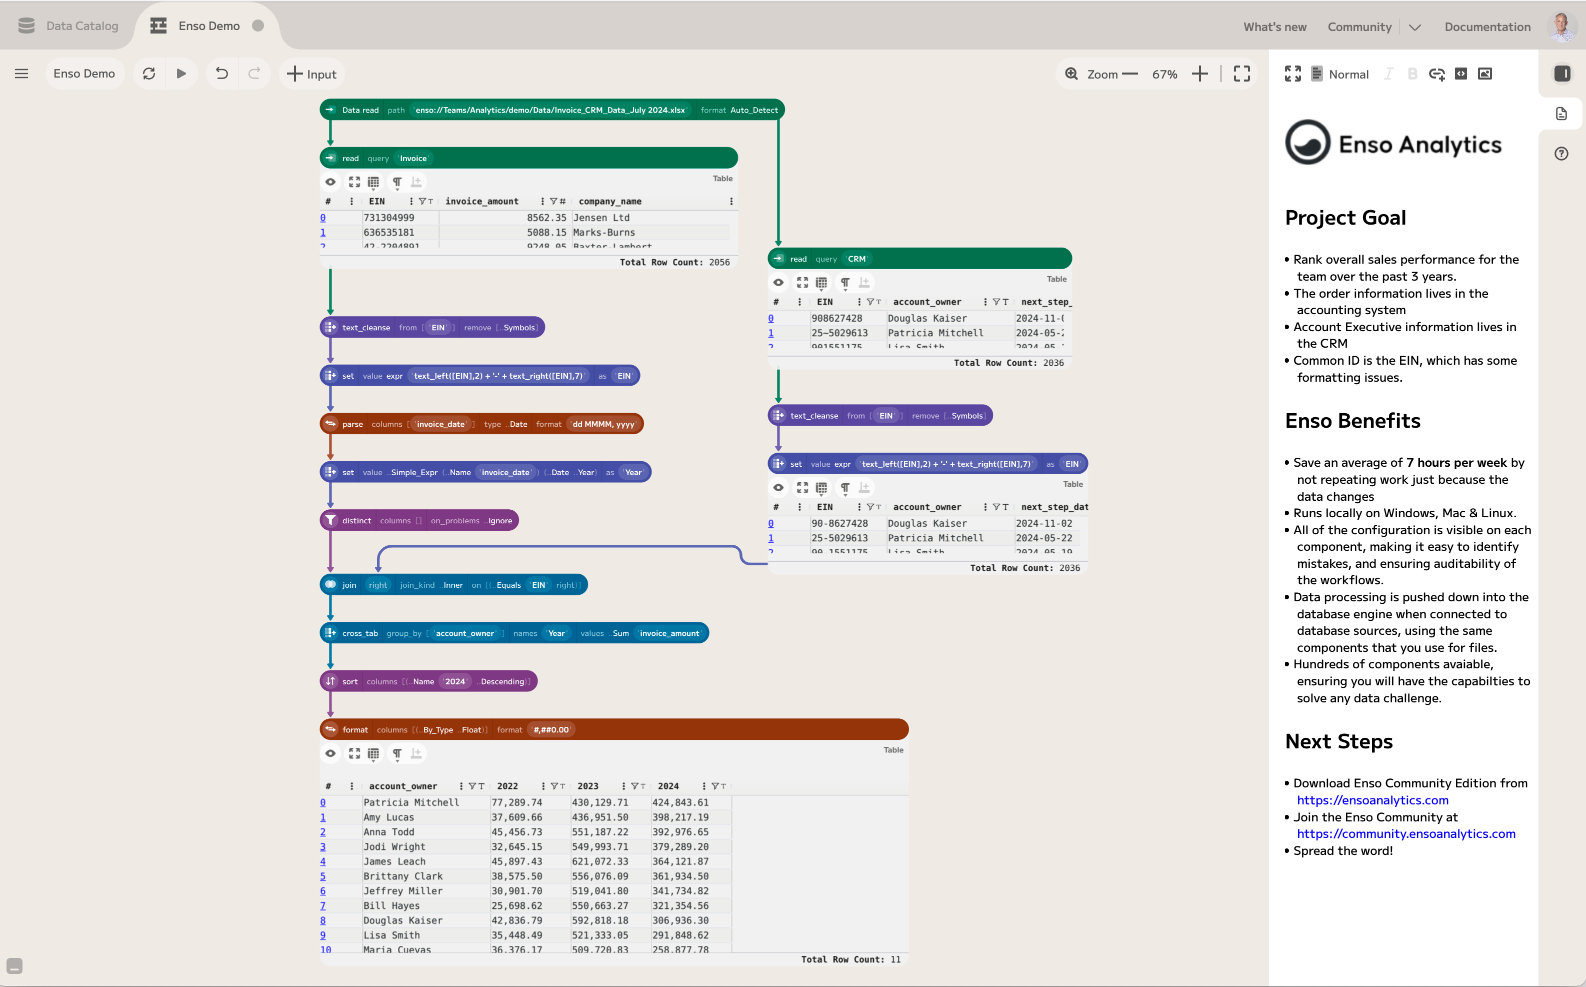1586x987 pixels.
Task: Open What's new link
Action: [x=1275, y=27]
